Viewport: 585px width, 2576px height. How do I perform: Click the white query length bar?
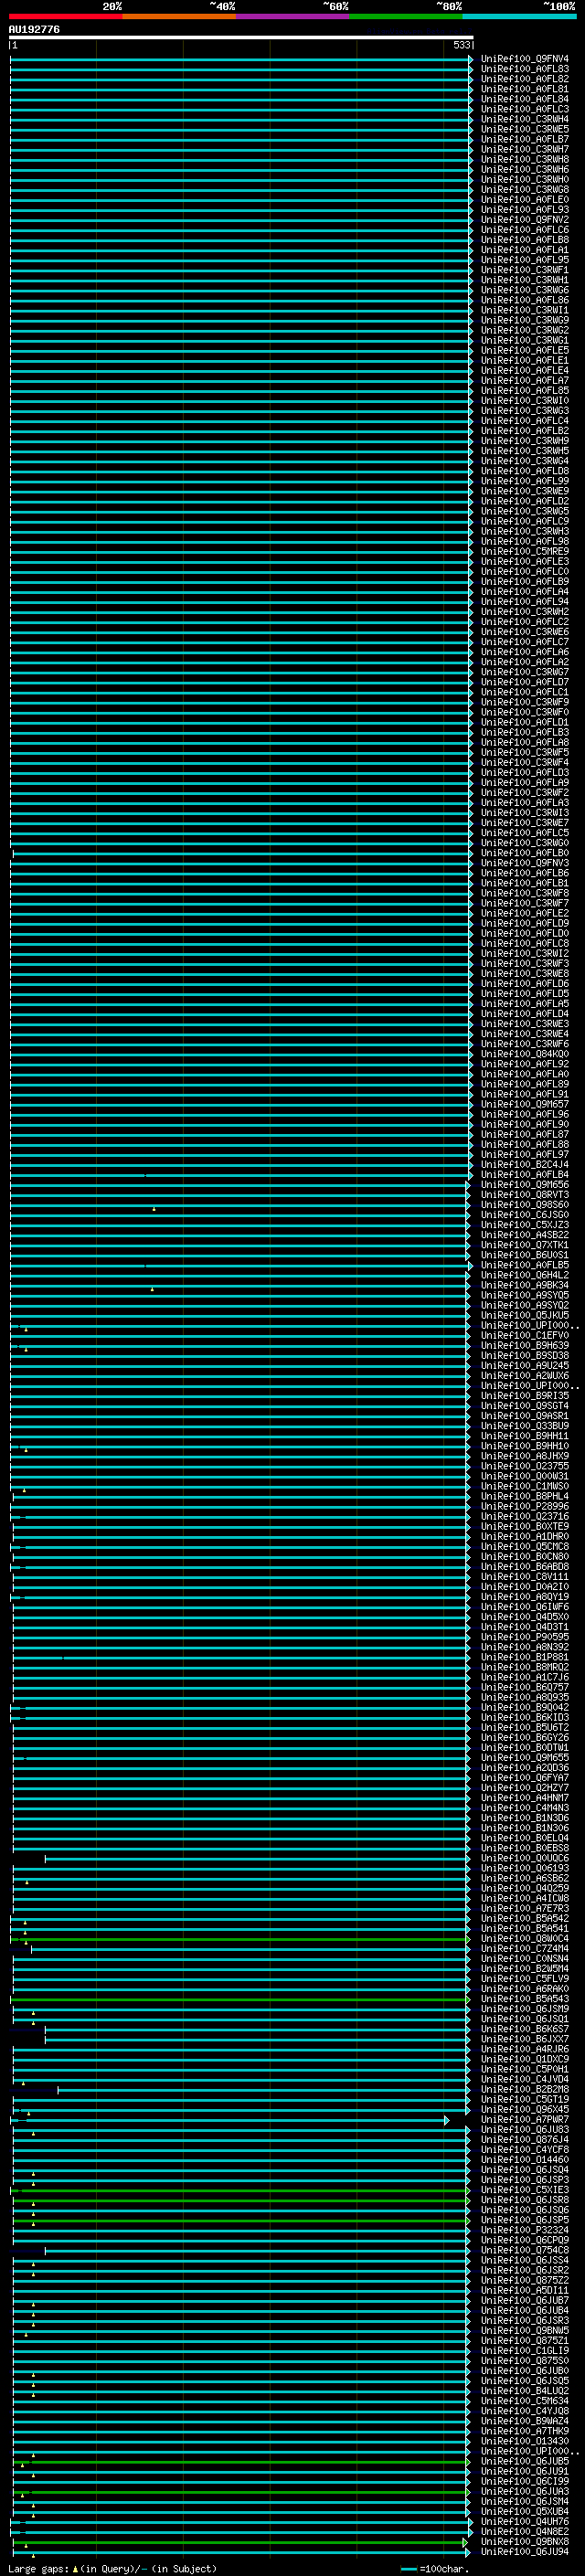point(241,37)
